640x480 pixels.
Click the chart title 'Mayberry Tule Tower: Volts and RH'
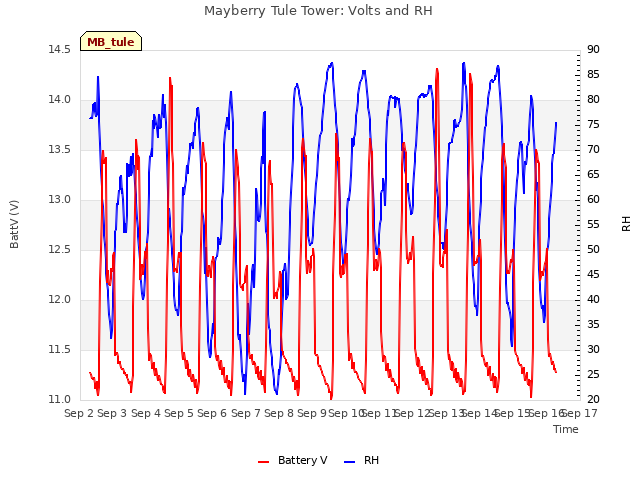(x=318, y=10)
